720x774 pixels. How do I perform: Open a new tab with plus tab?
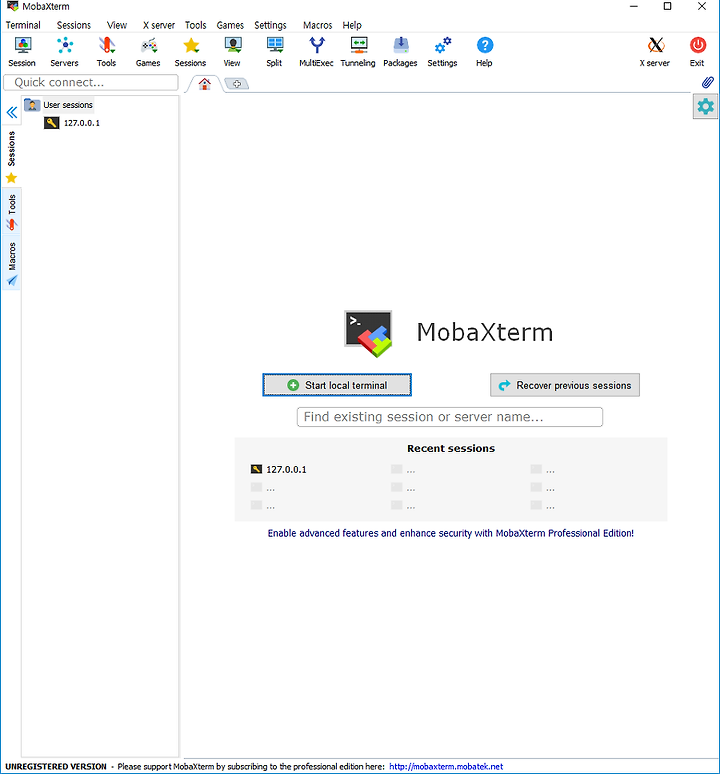click(236, 84)
